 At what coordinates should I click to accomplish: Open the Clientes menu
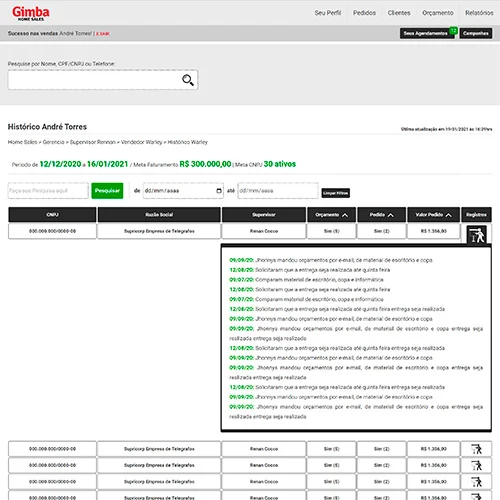[399, 13]
